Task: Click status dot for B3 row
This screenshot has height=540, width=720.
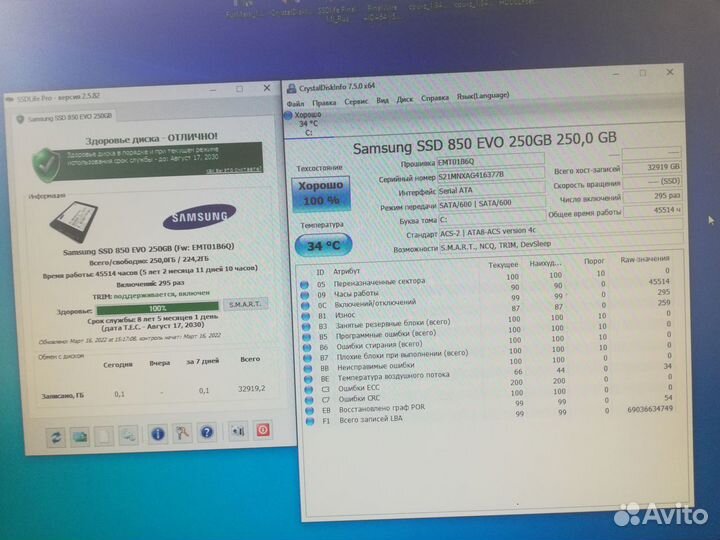Action: point(306,327)
